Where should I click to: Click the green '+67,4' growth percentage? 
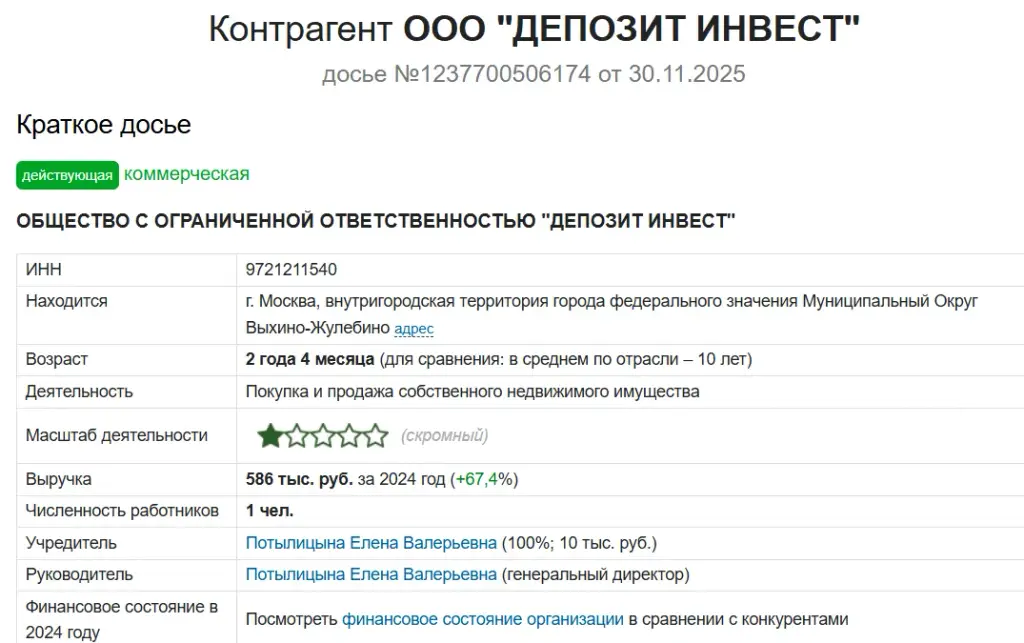coord(477,479)
